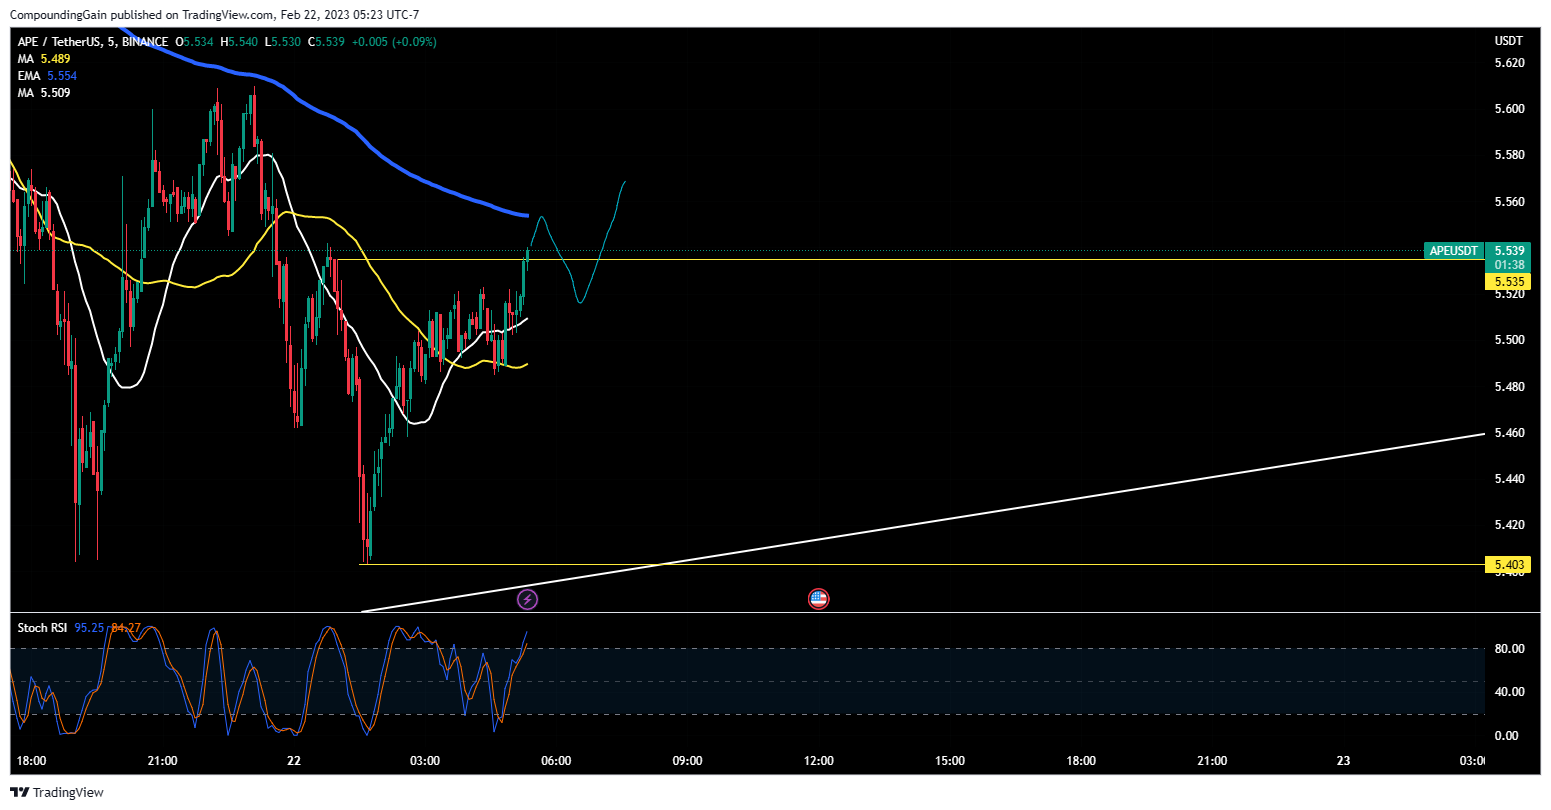The height and width of the screenshot is (810, 1551).
Task: Click the 5.460 price axis label
Action: pos(1508,433)
